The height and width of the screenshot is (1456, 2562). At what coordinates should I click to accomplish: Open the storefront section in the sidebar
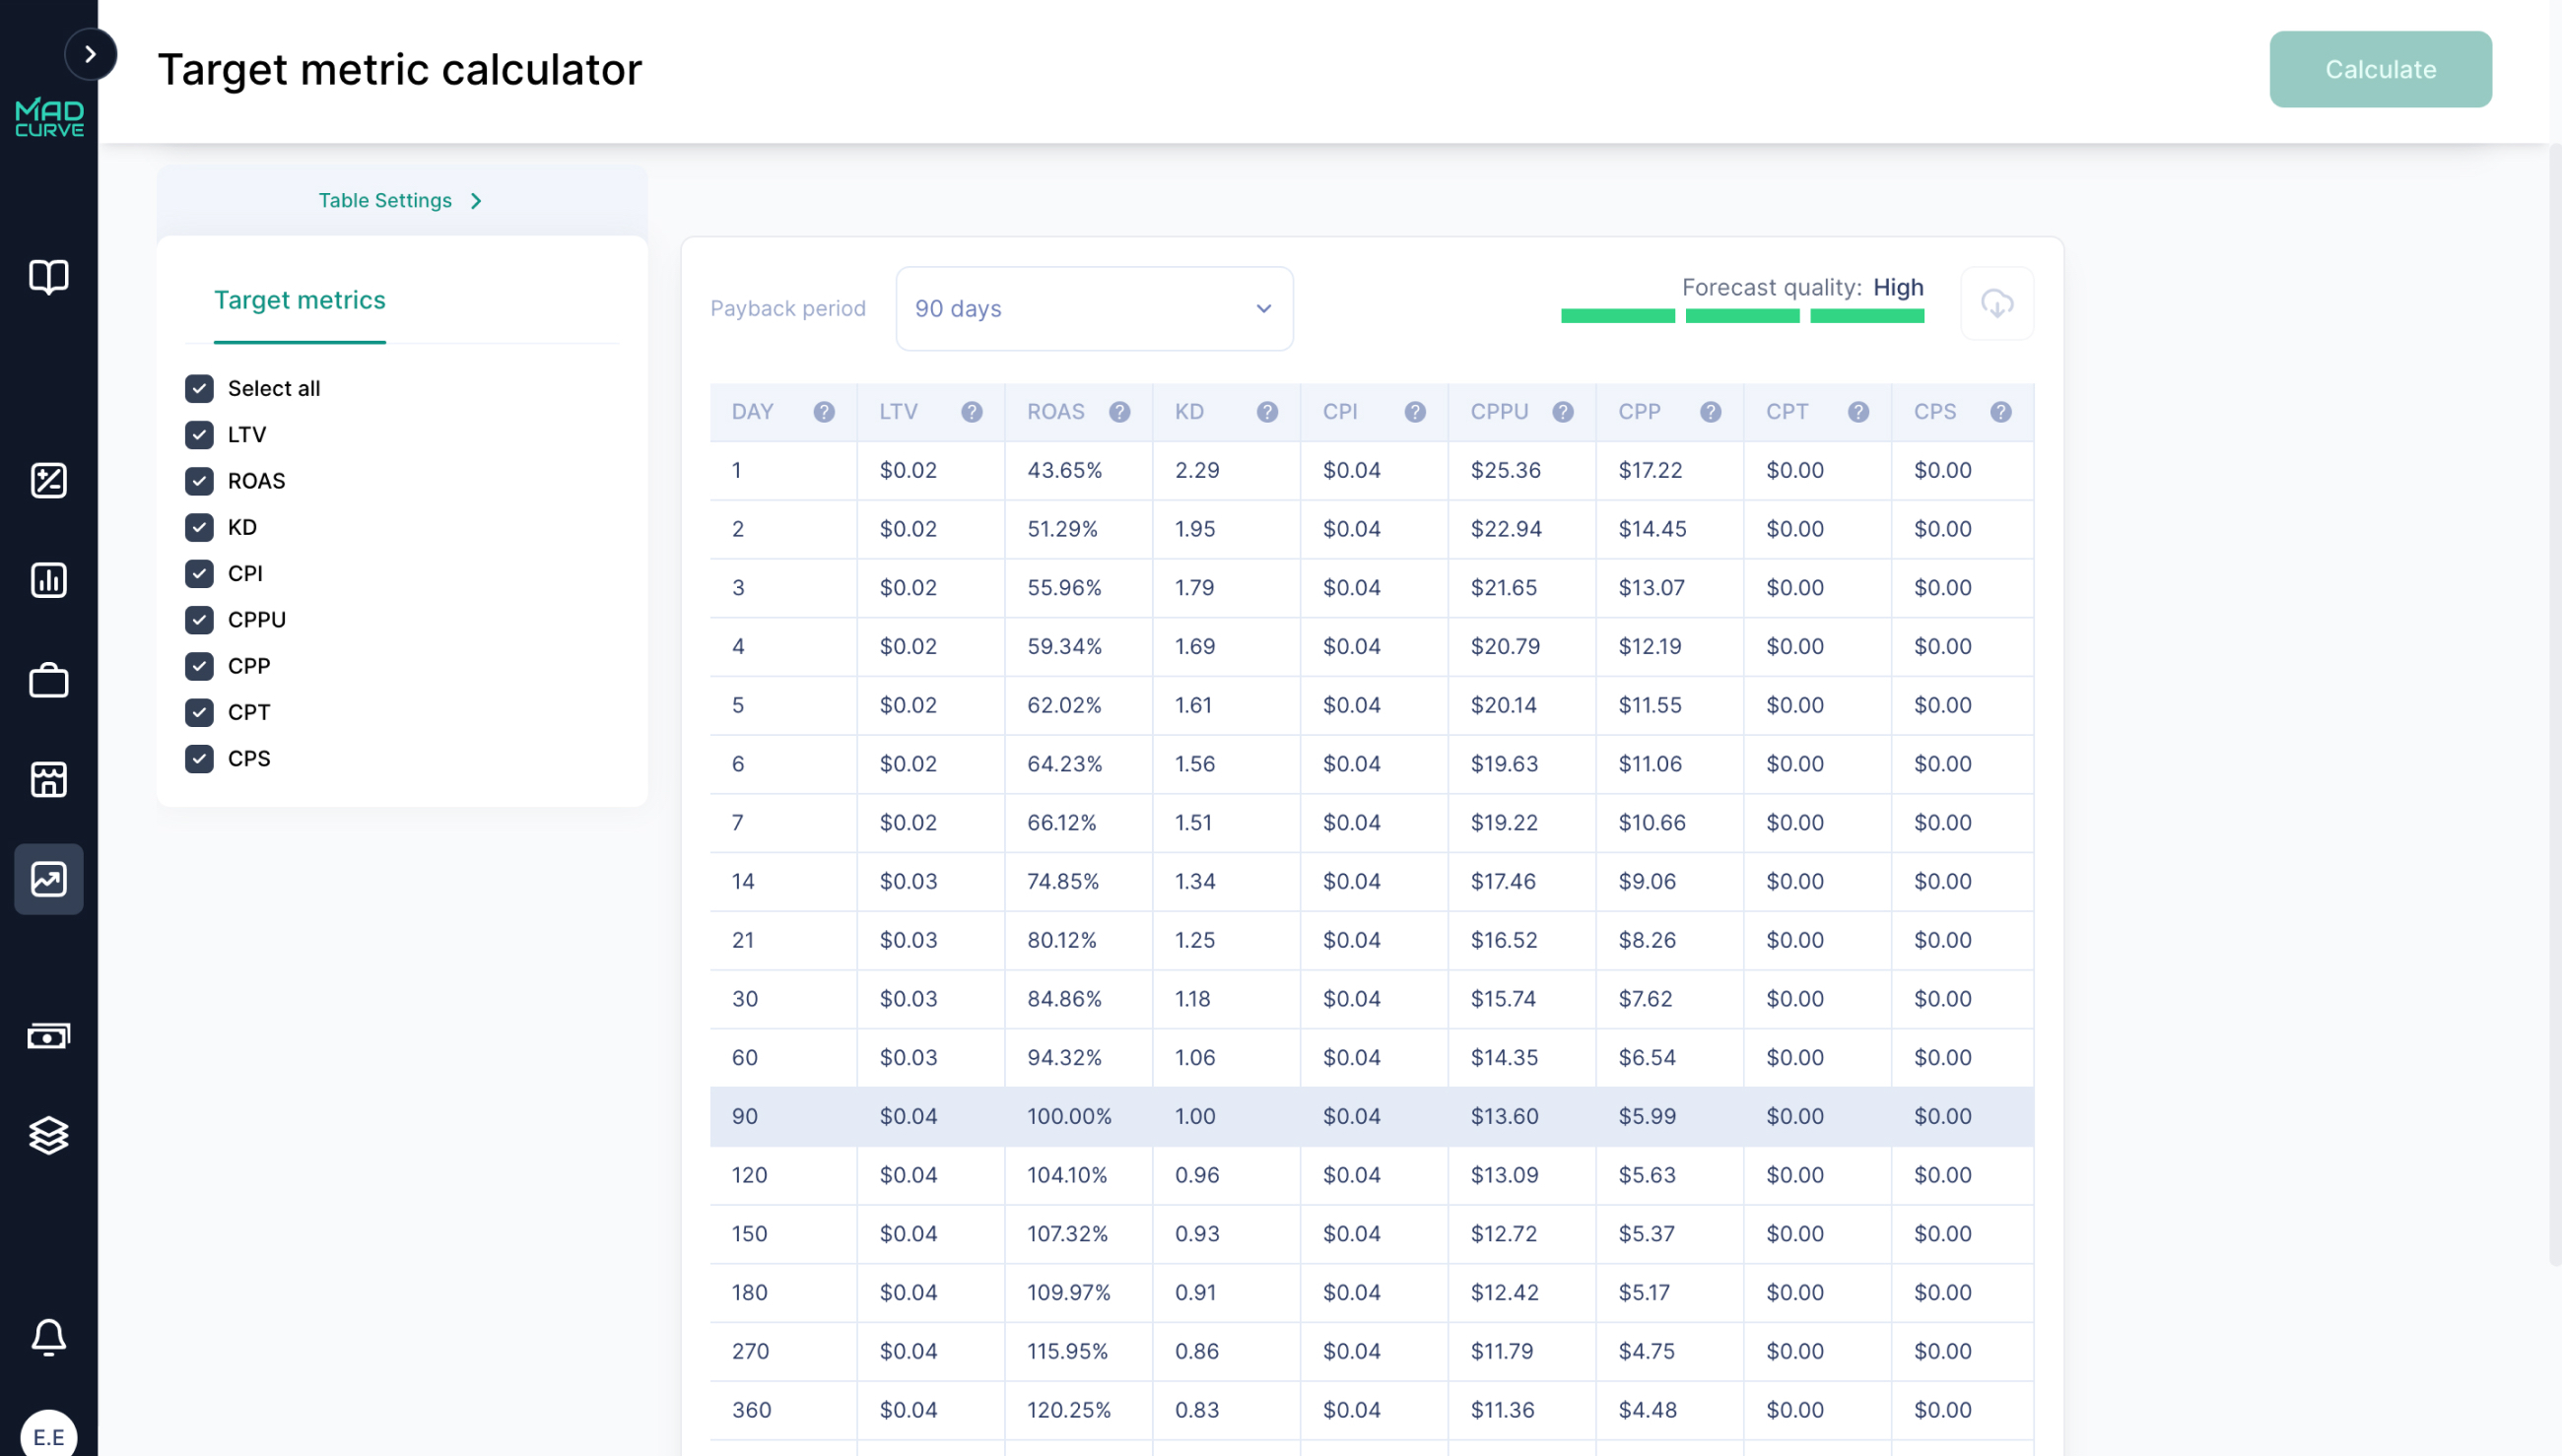[49, 779]
